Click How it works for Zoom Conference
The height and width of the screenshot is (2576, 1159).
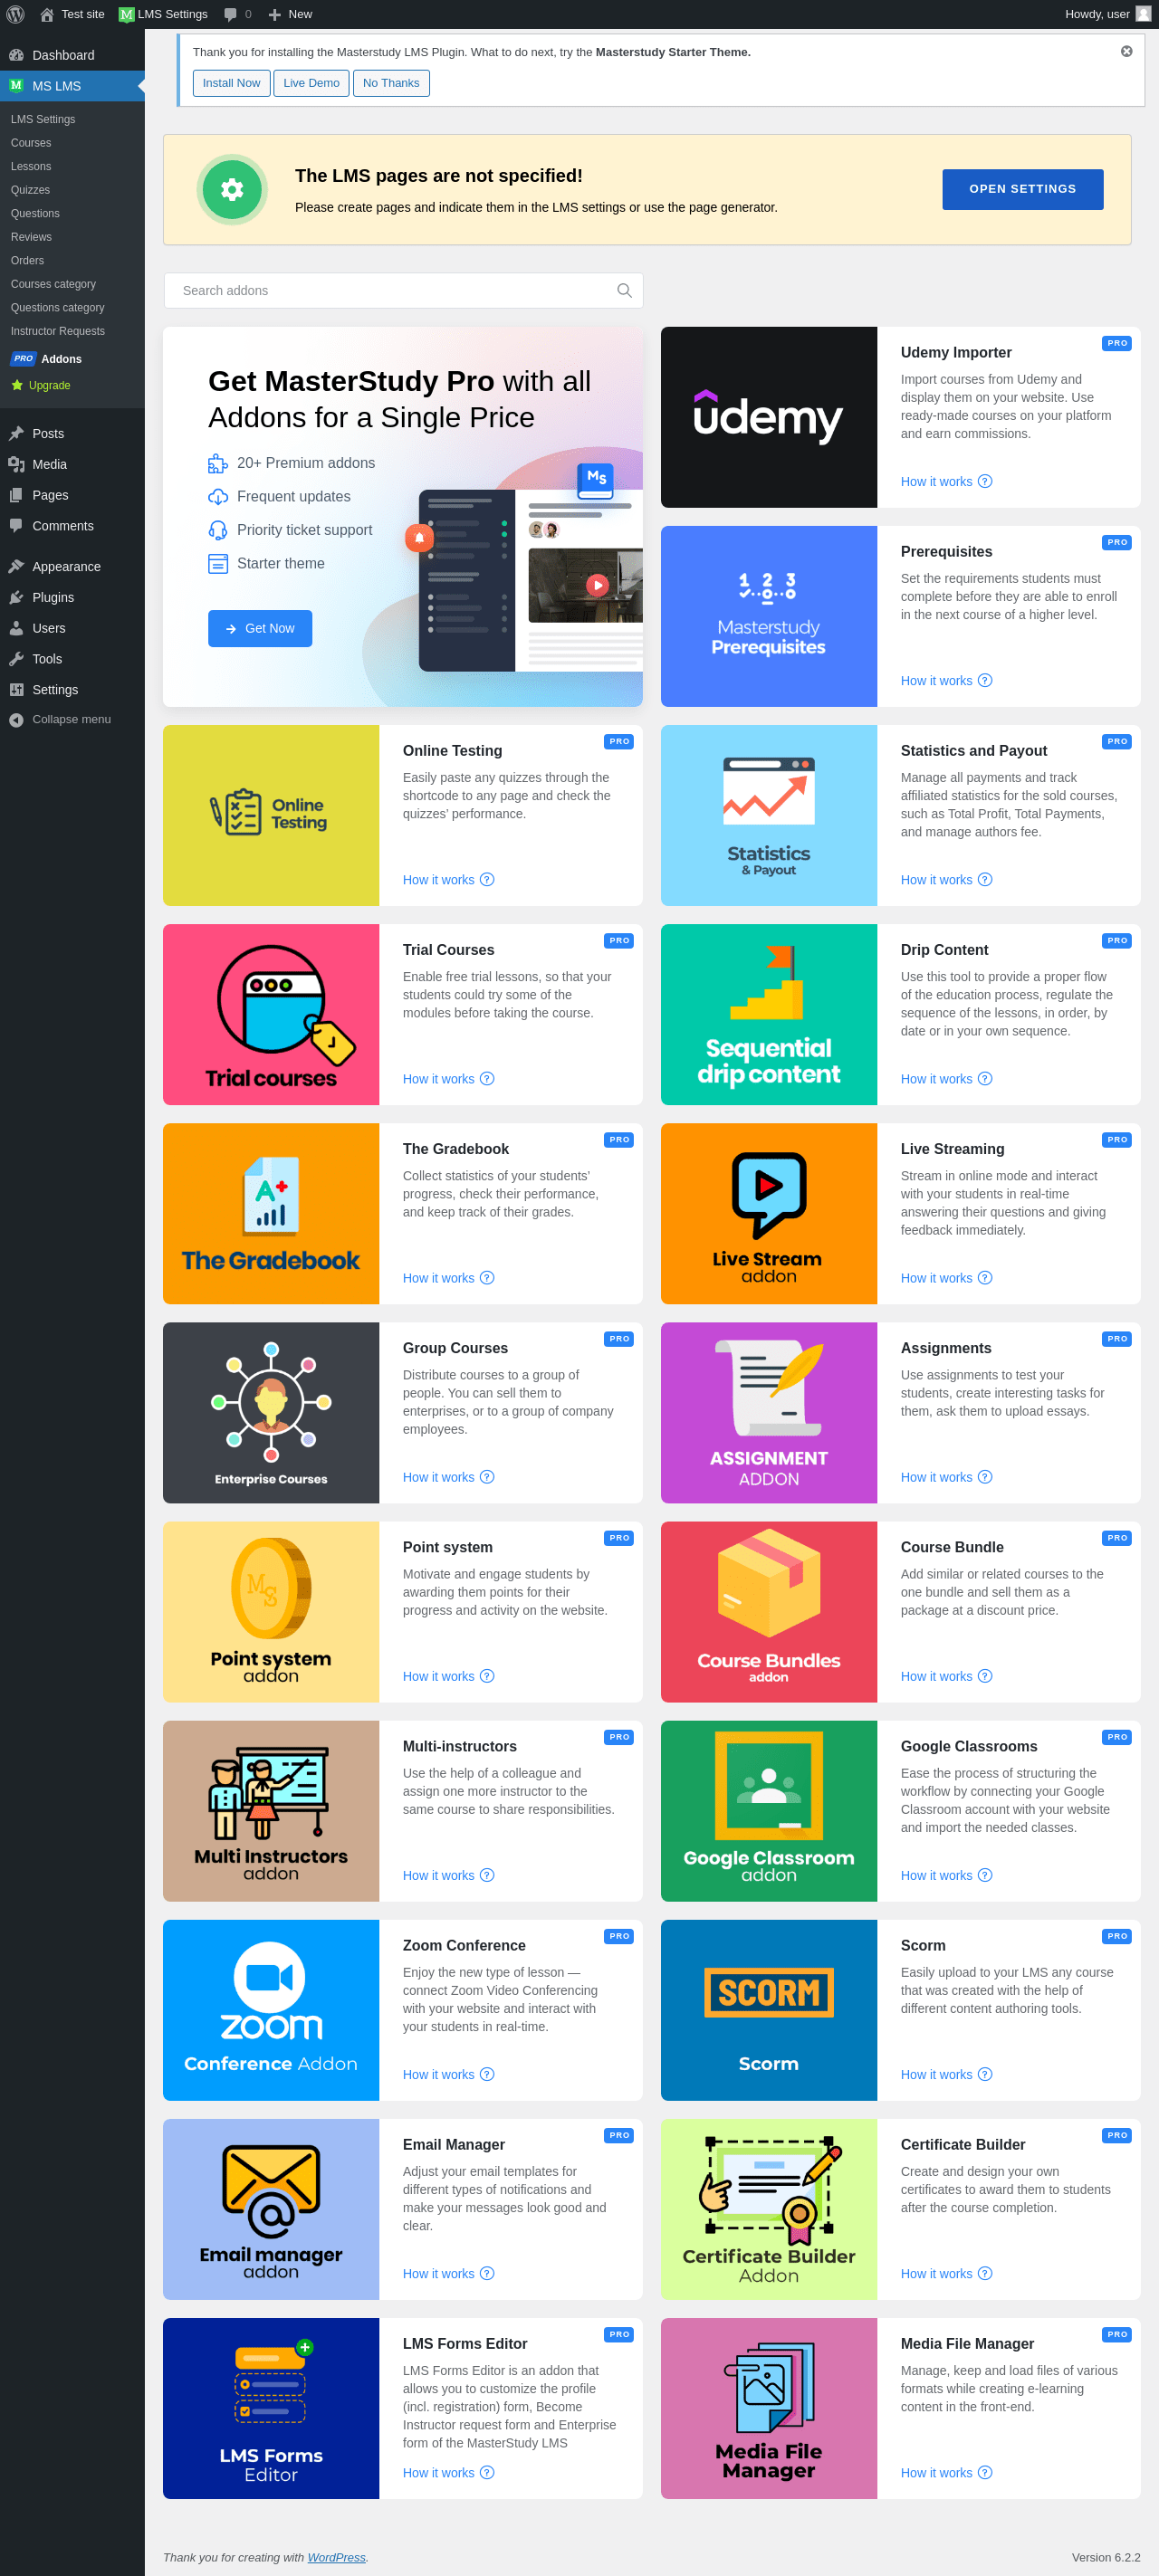[x=448, y=2074]
